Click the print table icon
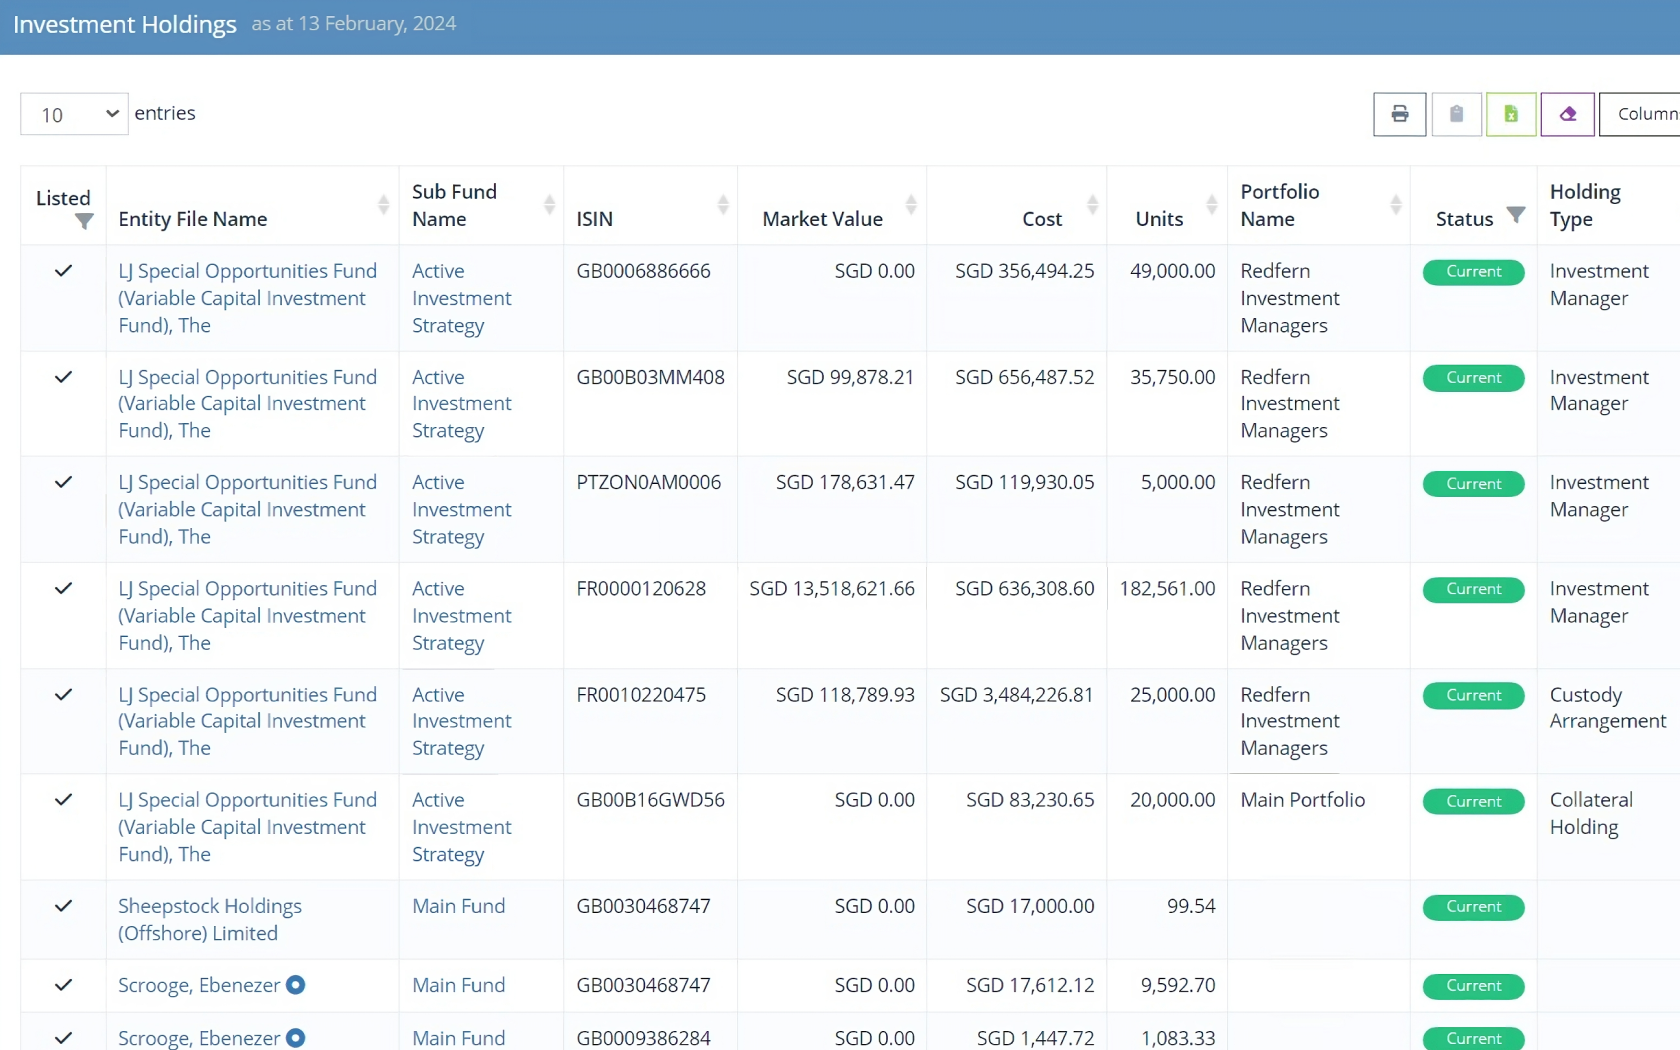The image size is (1680, 1050). pos(1399,114)
